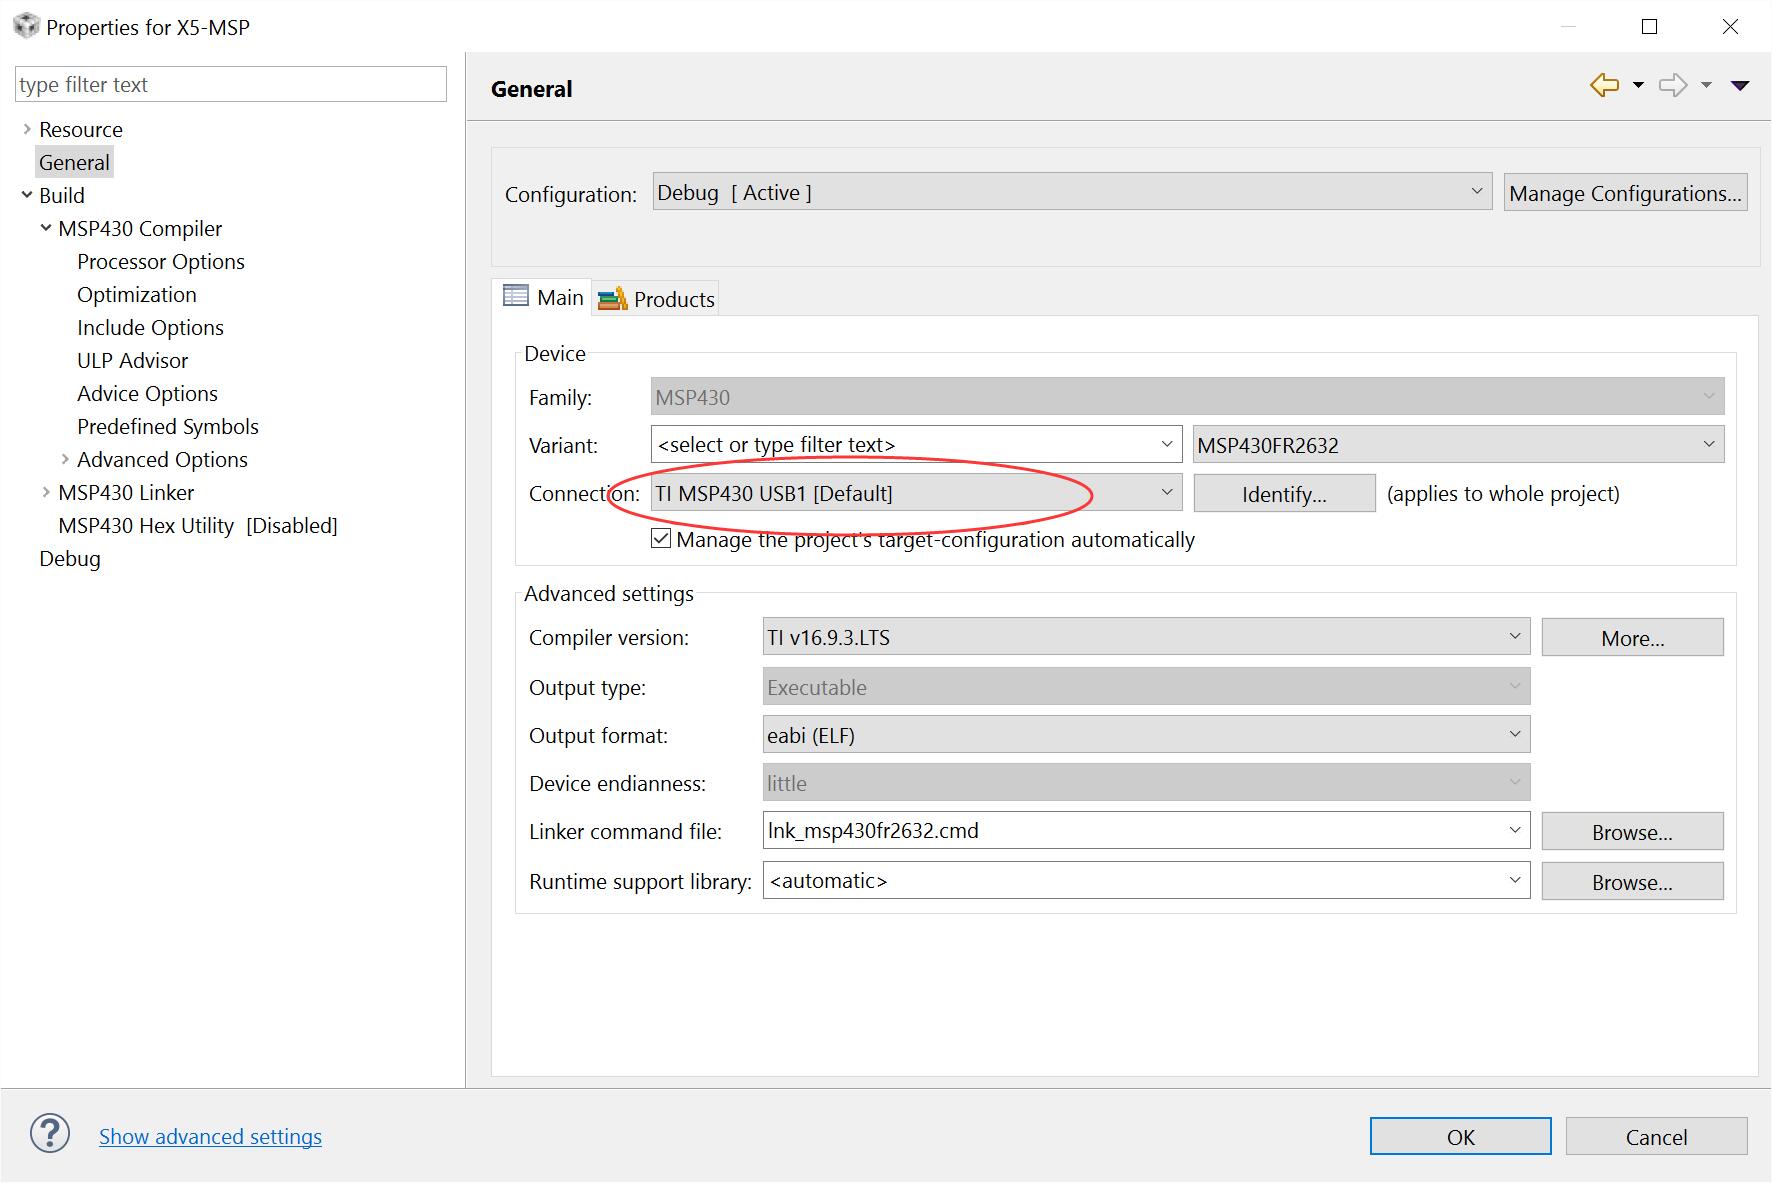
Task: Click the help question mark icon
Action: pyautogui.click(x=50, y=1134)
